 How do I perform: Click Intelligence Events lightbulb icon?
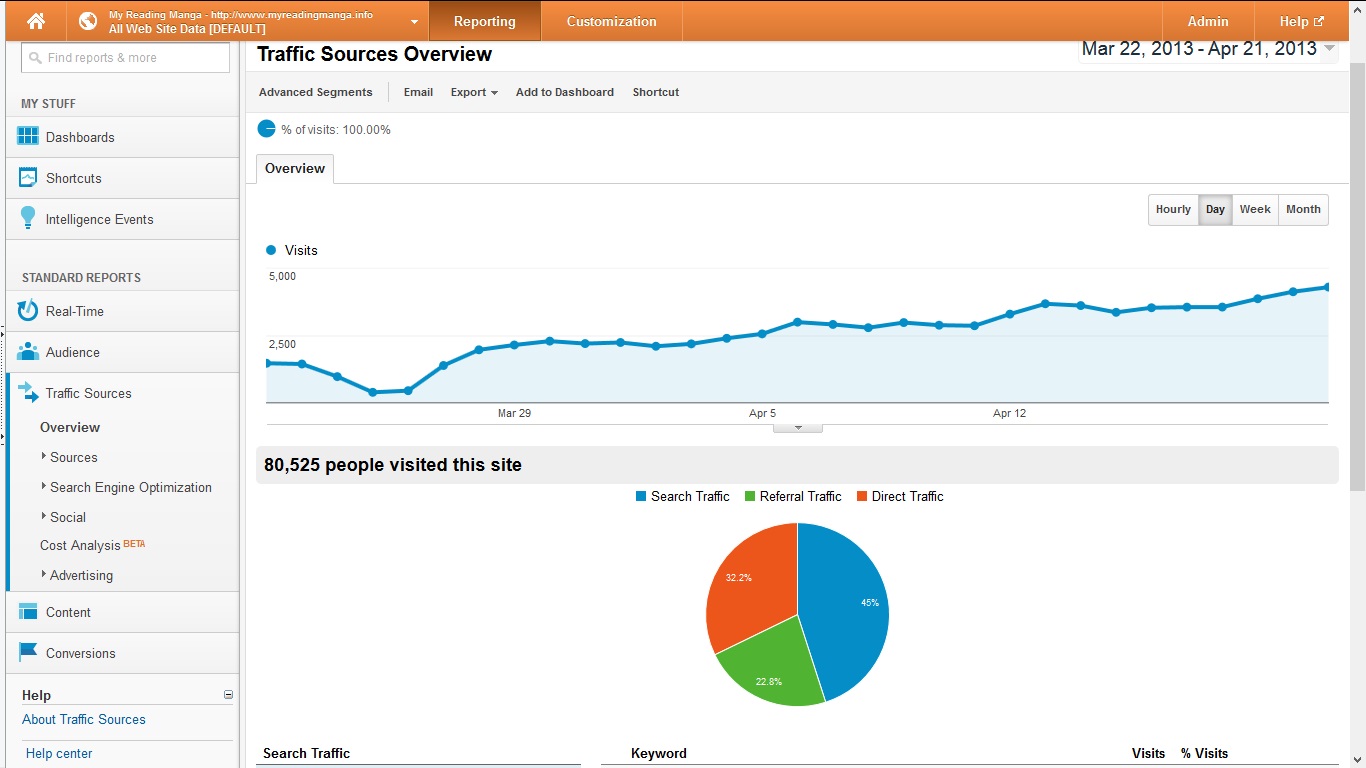28,218
